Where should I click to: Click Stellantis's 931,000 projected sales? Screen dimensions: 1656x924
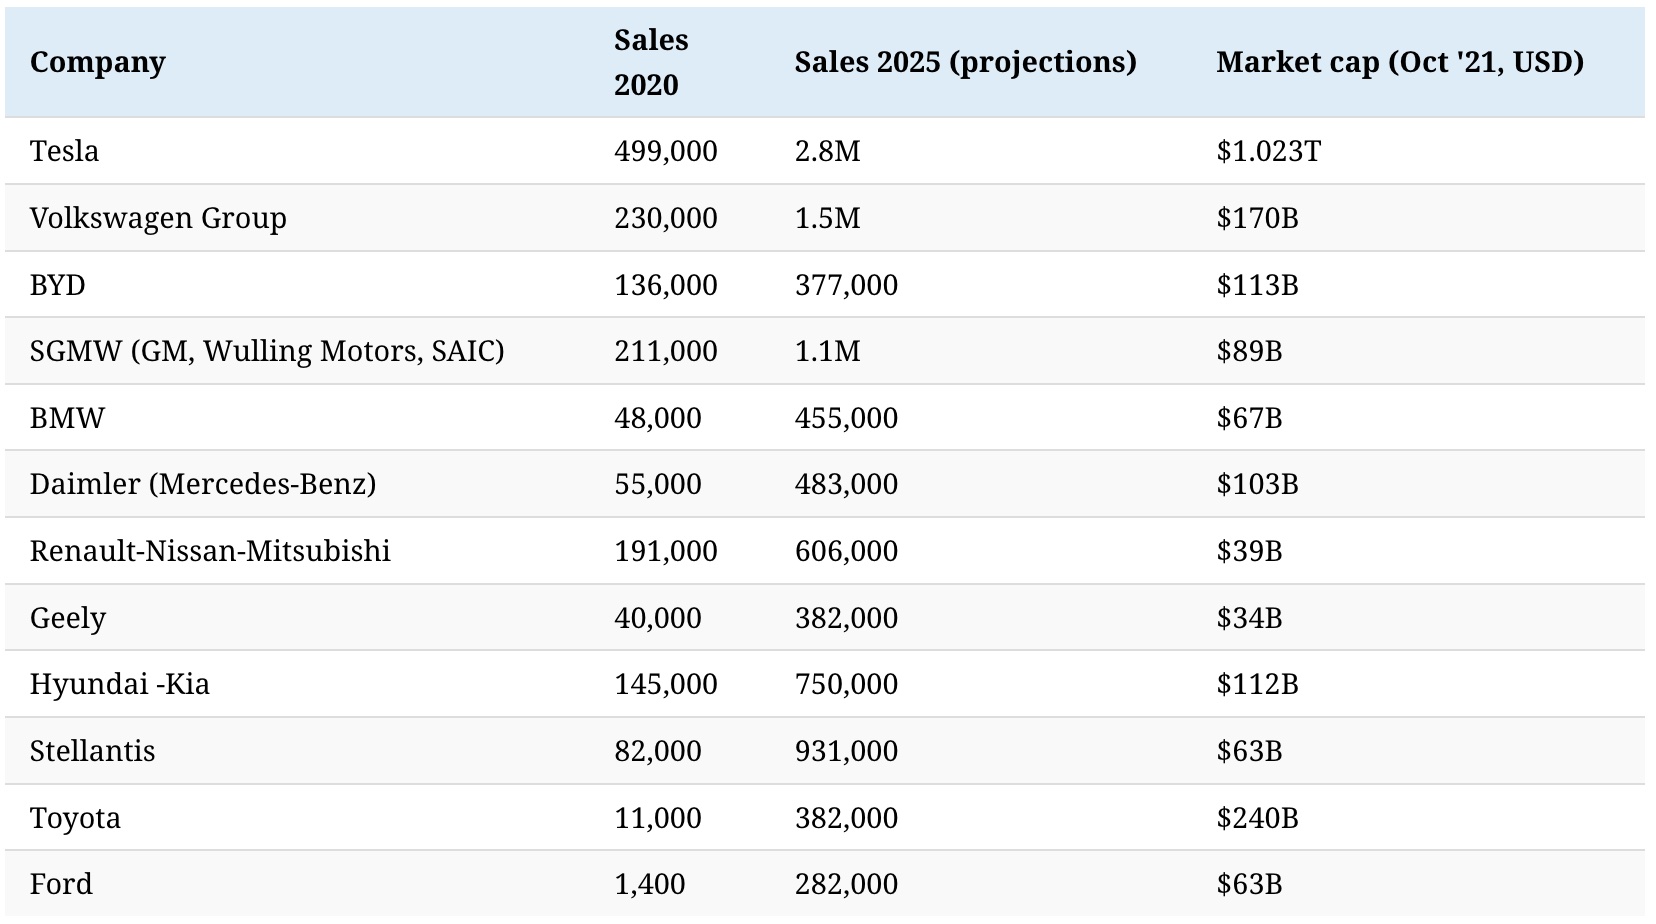click(846, 751)
